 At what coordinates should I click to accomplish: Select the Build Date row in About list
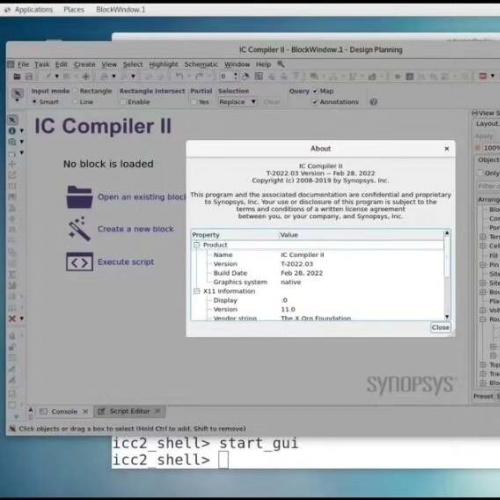(318, 273)
